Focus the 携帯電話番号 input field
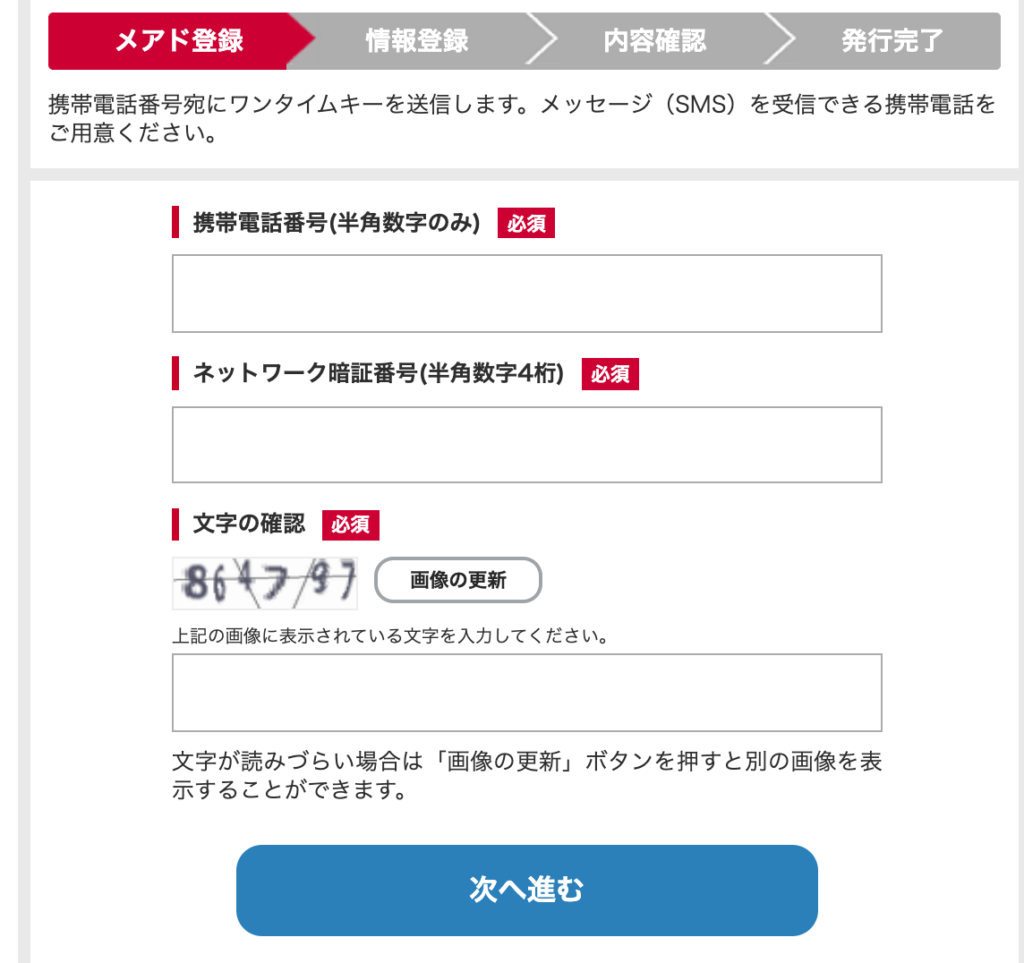Viewport: 1024px width, 963px height. [527, 293]
